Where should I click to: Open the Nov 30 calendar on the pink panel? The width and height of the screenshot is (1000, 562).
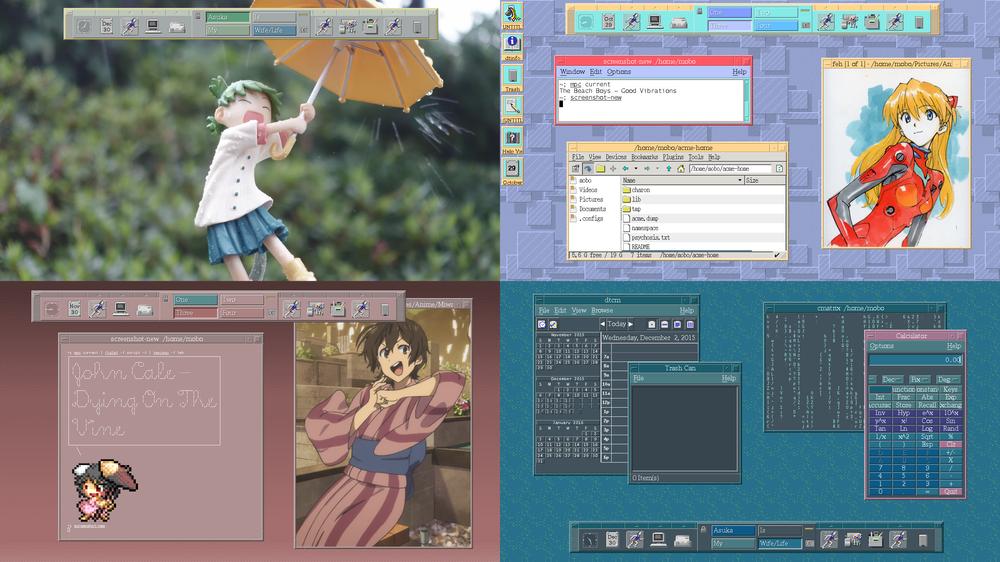pos(75,309)
